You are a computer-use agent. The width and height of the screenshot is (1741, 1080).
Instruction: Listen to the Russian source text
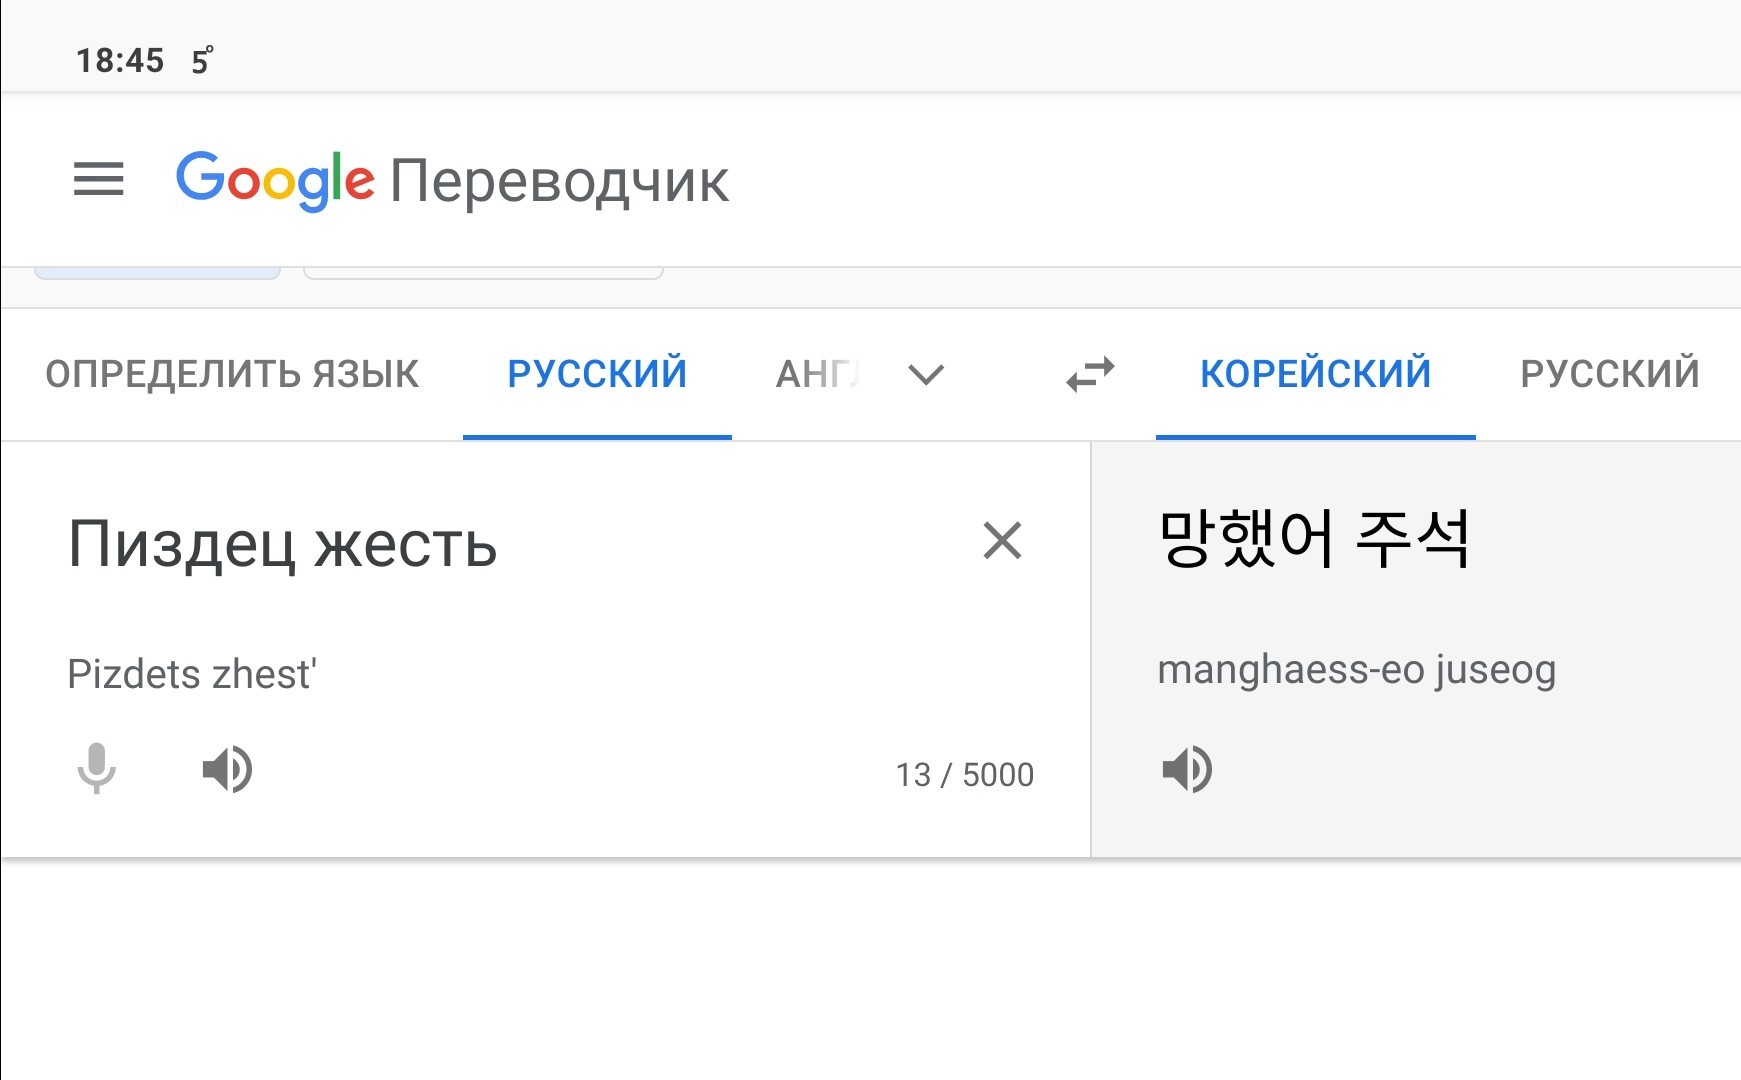click(227, 769)
